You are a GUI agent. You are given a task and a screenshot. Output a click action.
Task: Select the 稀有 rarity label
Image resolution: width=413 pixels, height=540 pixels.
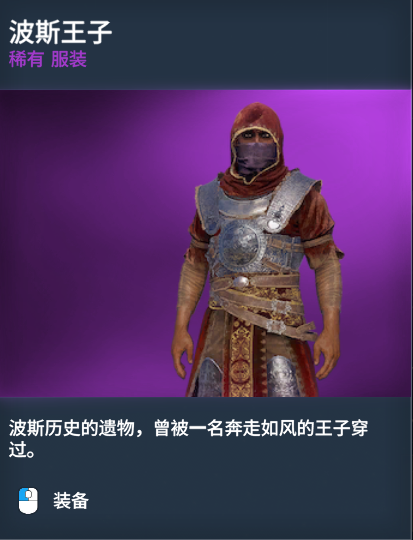[x=26, y=59]
